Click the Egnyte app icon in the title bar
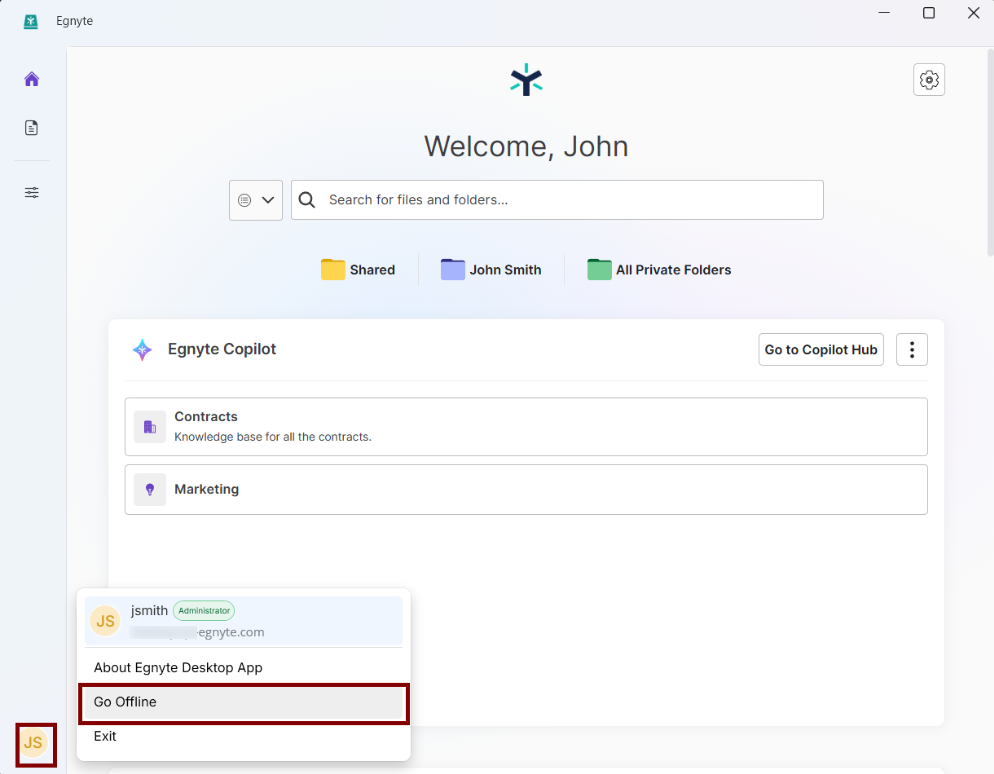The width and height of the screenshot is (994, 774). point(30,22)
